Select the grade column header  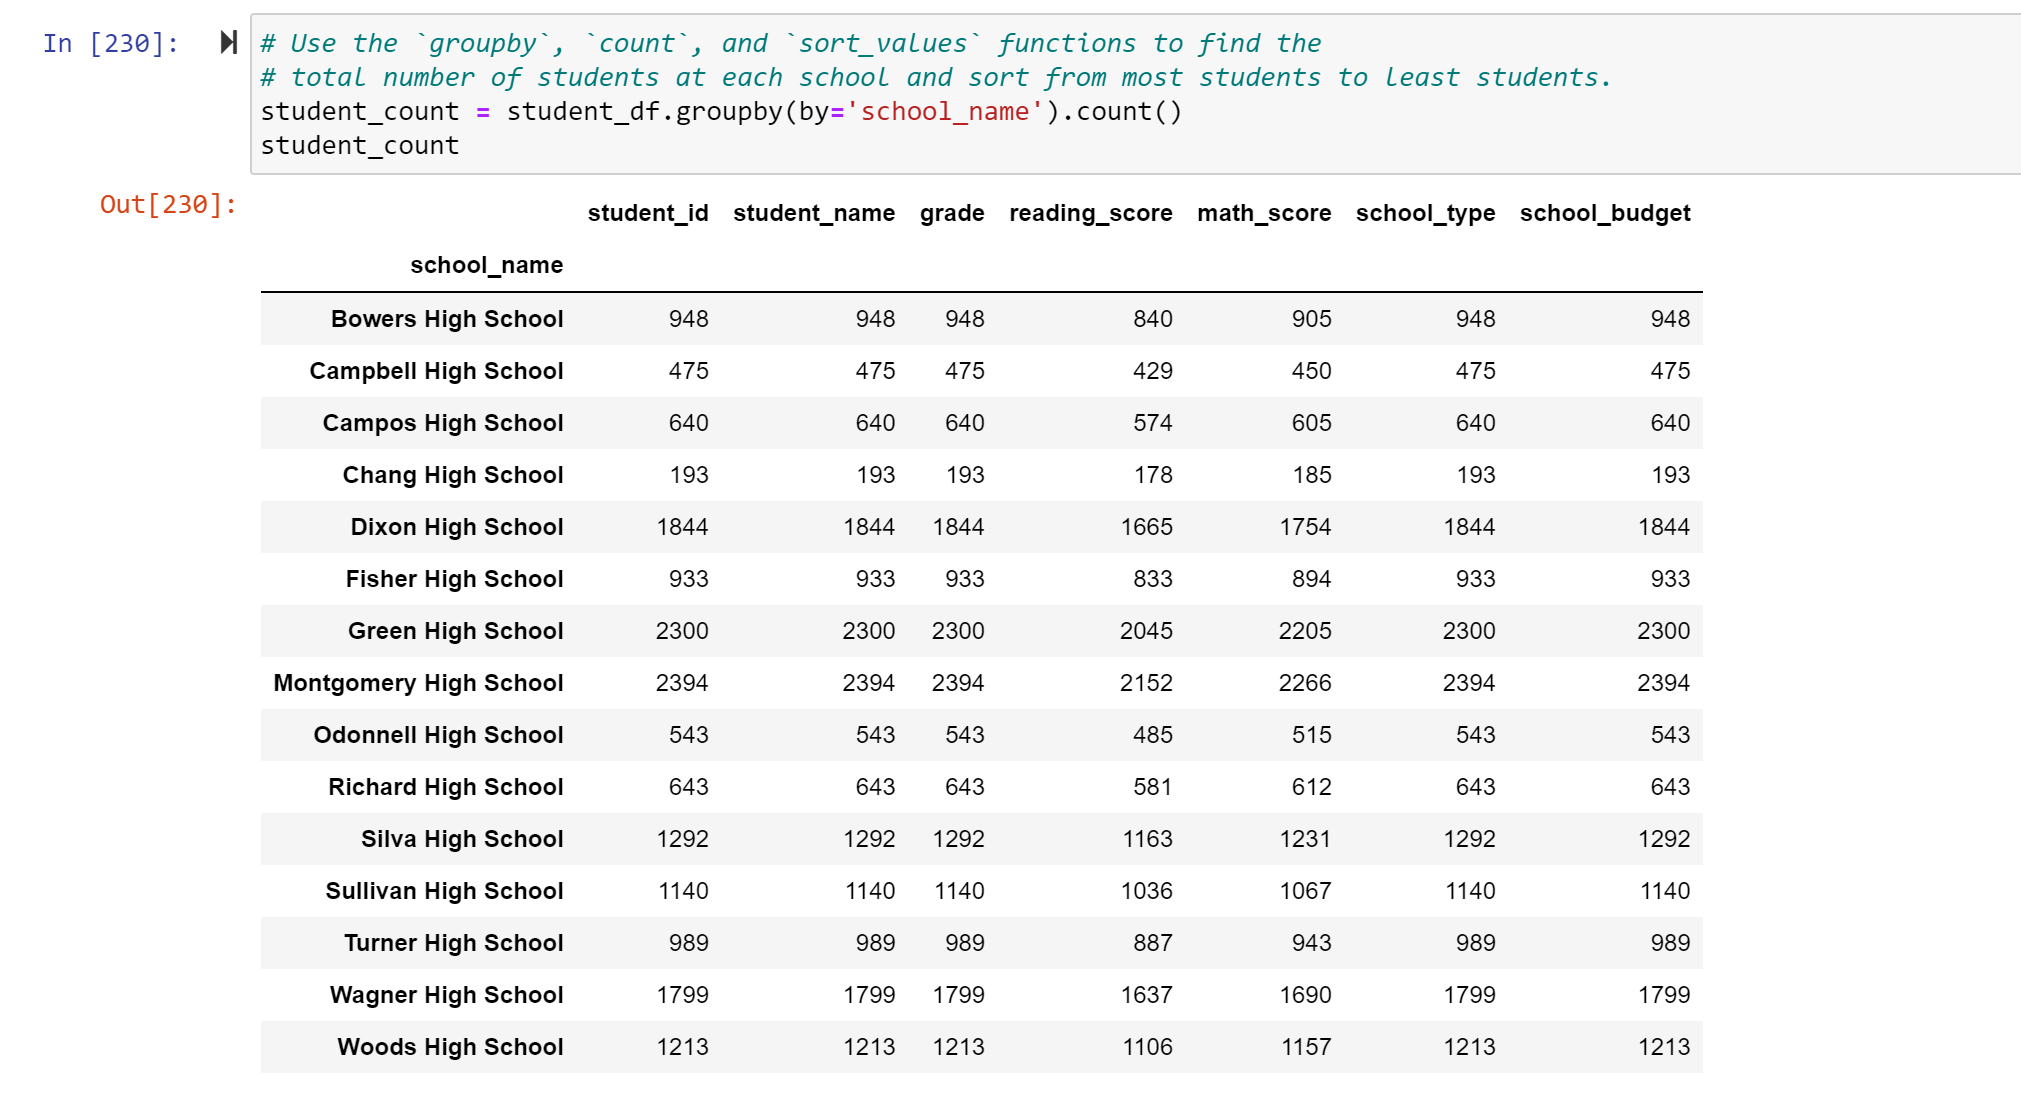pos(951,212)
